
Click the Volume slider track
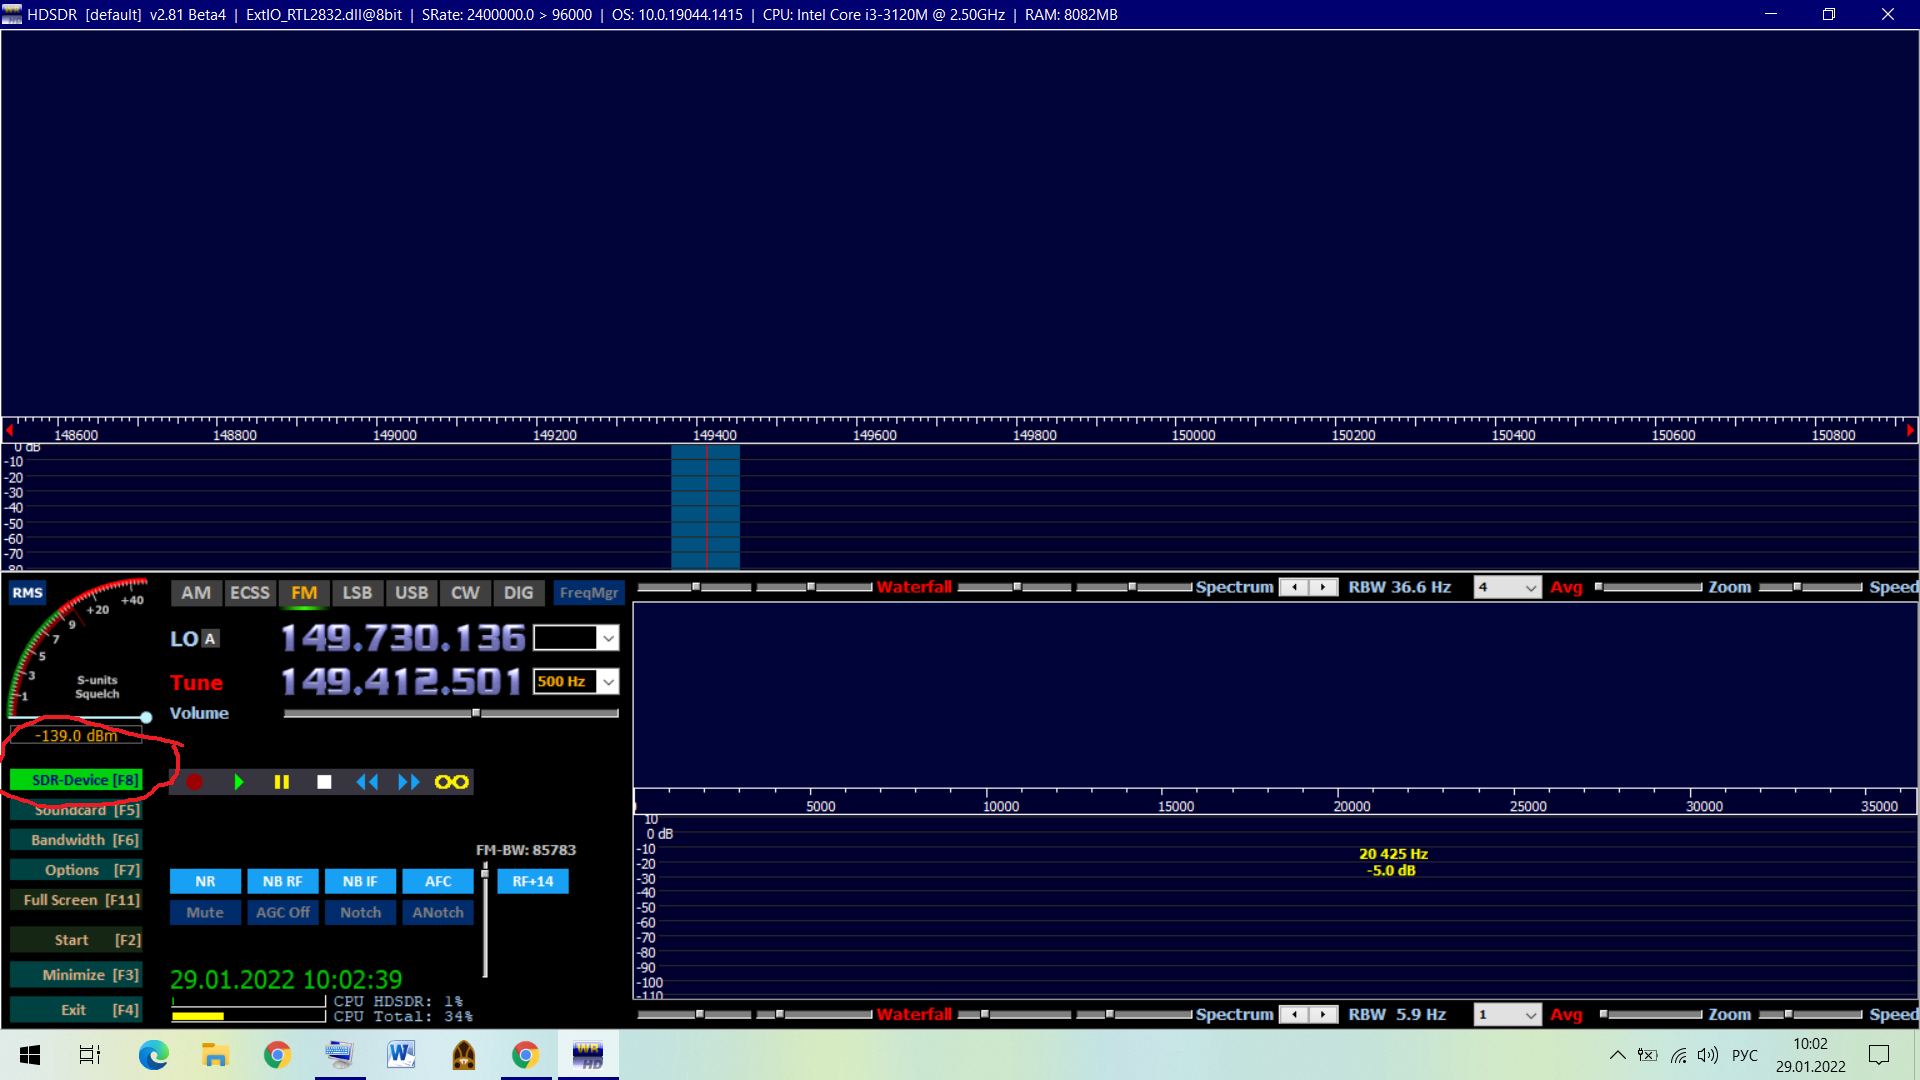point(450,713)
